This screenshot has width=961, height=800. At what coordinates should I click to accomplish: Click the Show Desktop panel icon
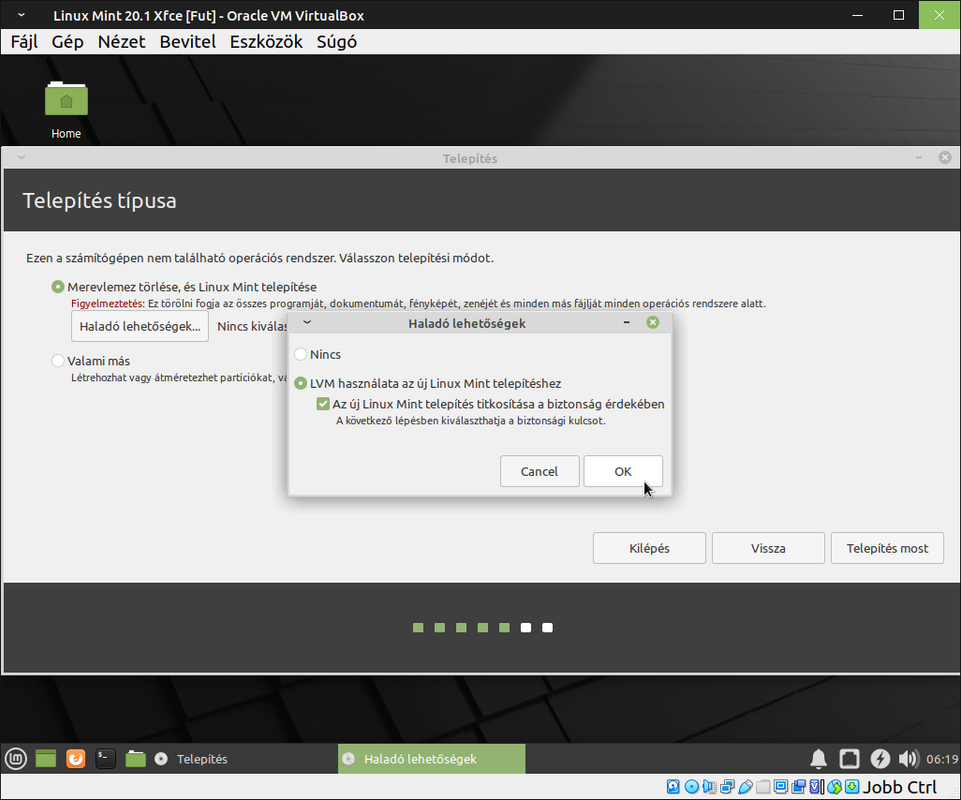pos(46,759)
